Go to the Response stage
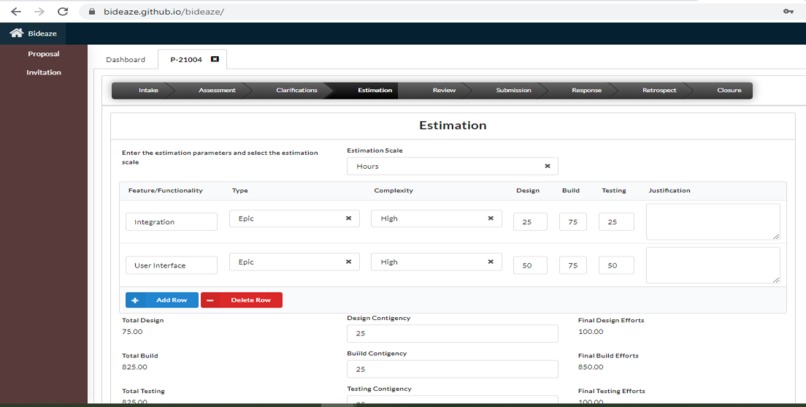 [587, 90]
